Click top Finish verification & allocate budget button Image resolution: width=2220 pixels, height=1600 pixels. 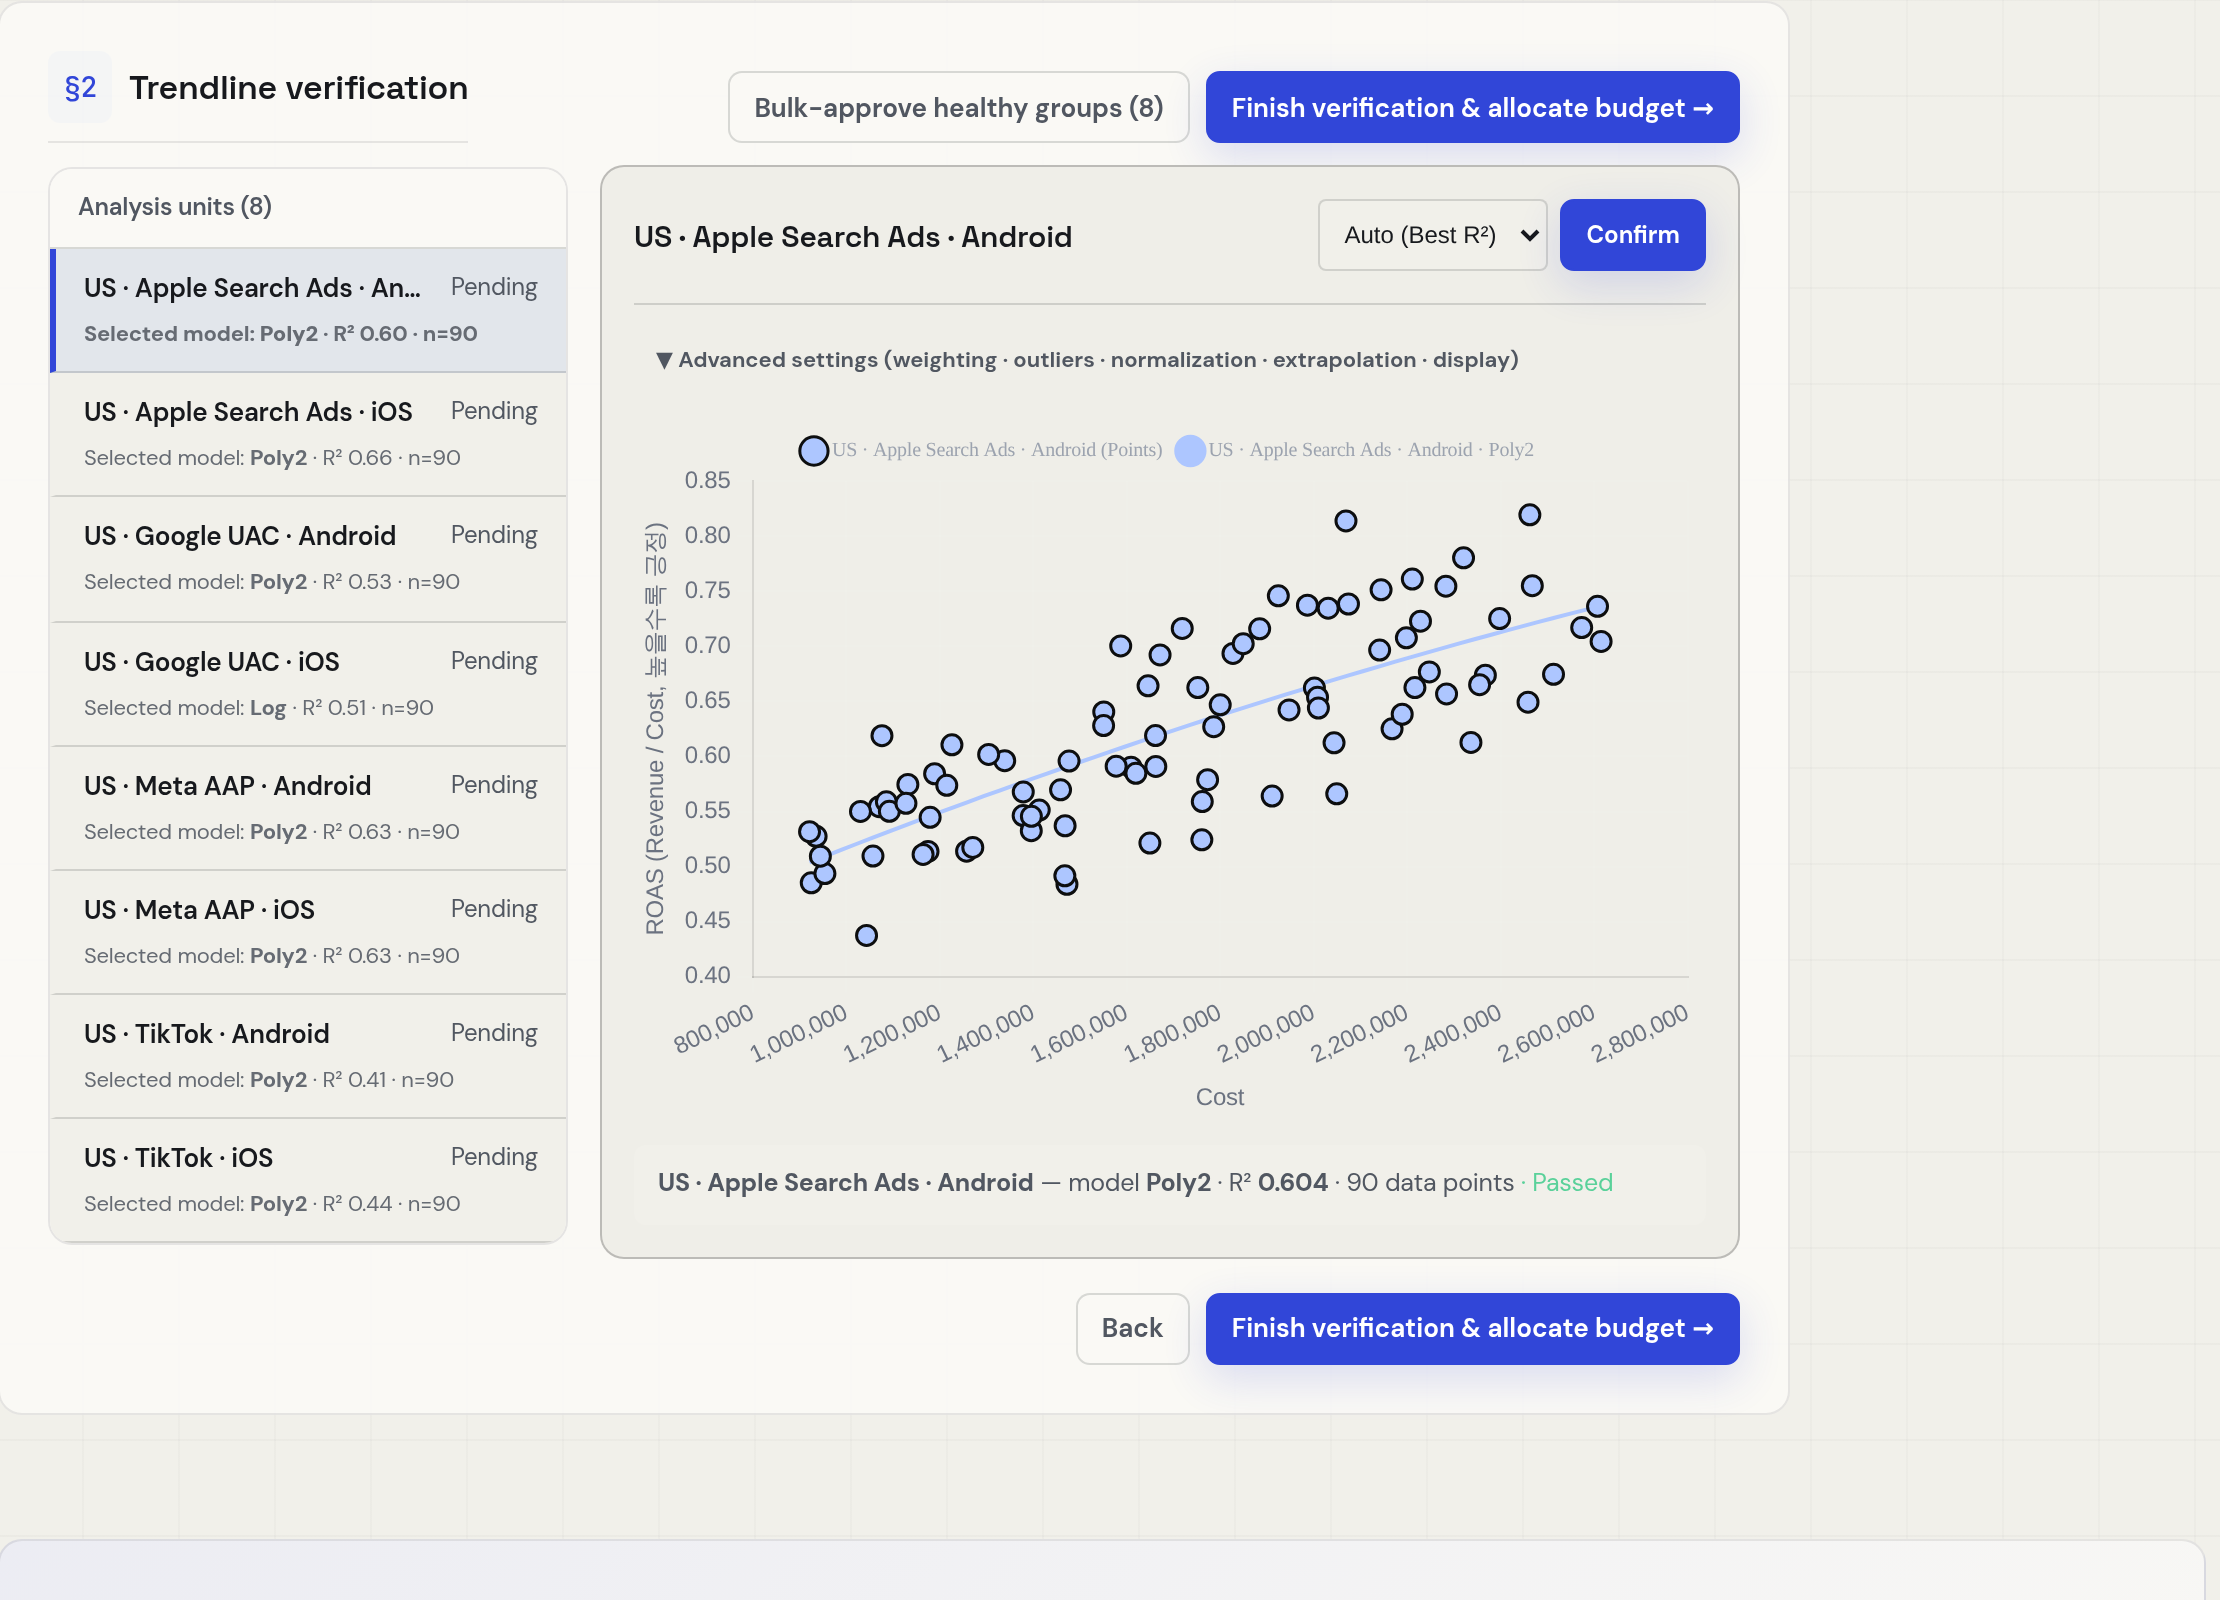click(x=1472, y=107)
